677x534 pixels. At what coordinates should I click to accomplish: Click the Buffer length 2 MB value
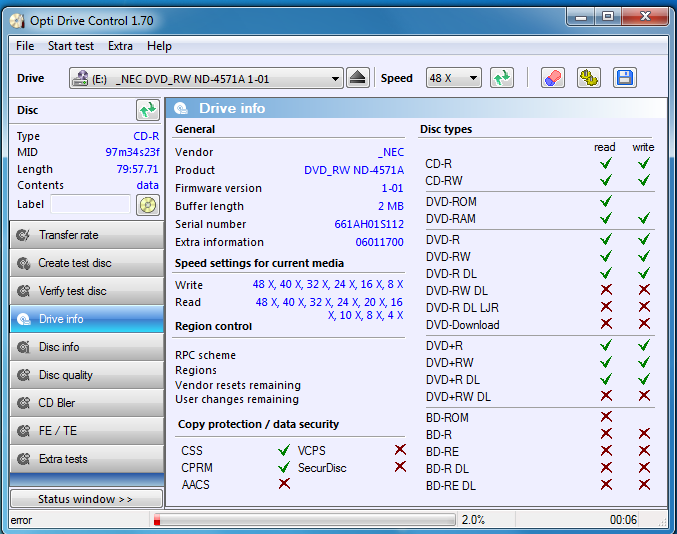pos(391,207)
